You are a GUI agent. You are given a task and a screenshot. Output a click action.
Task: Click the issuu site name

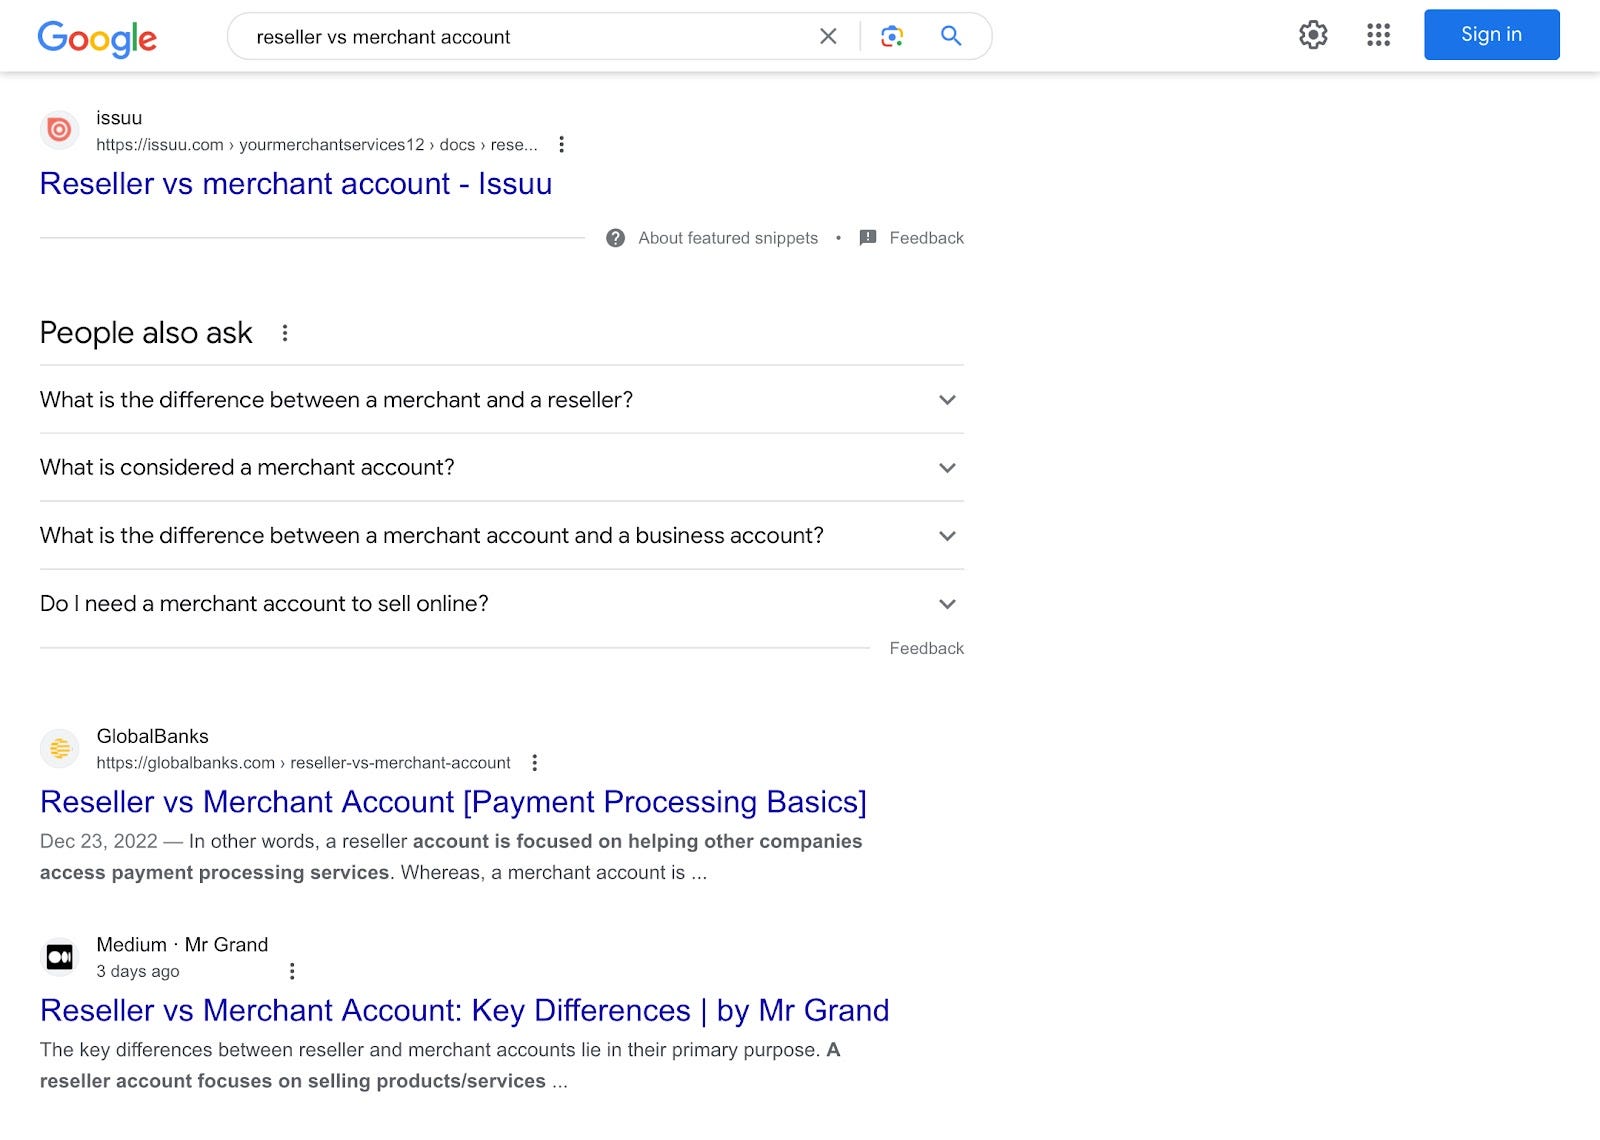tap(119, 118)
